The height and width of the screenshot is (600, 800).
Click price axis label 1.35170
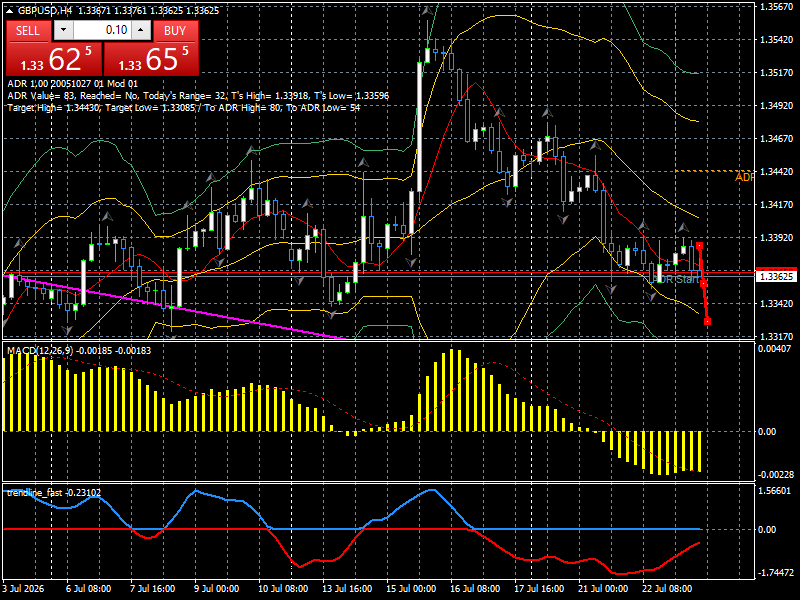pos(777,73)
